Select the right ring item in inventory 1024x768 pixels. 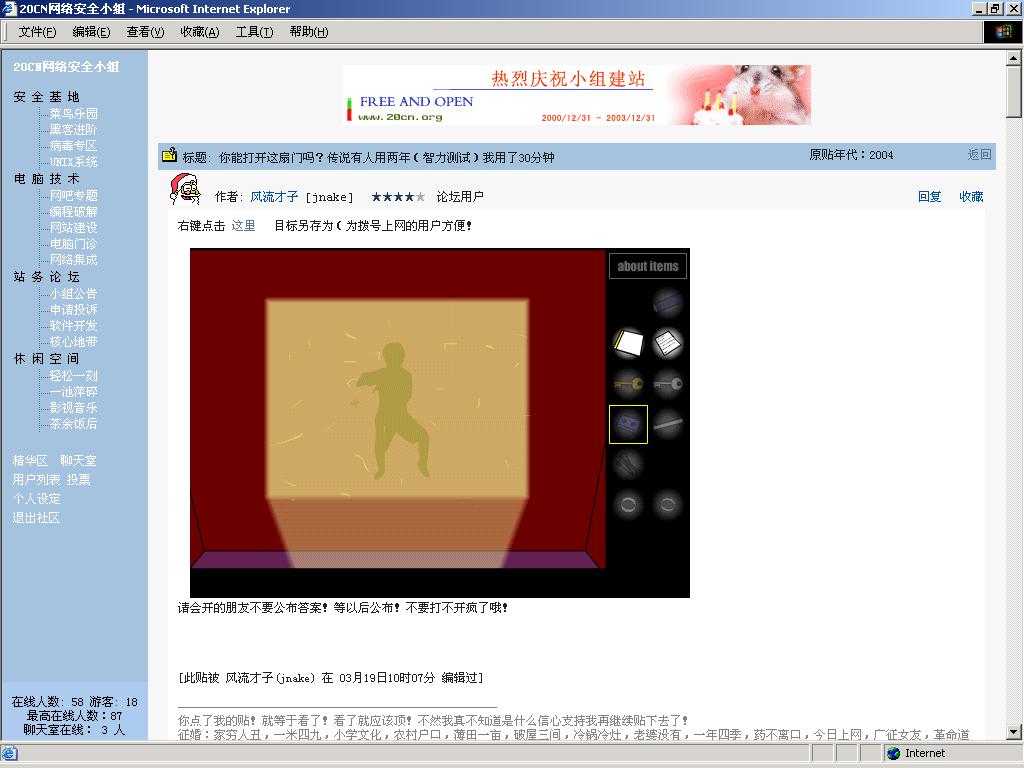[667, 504]
